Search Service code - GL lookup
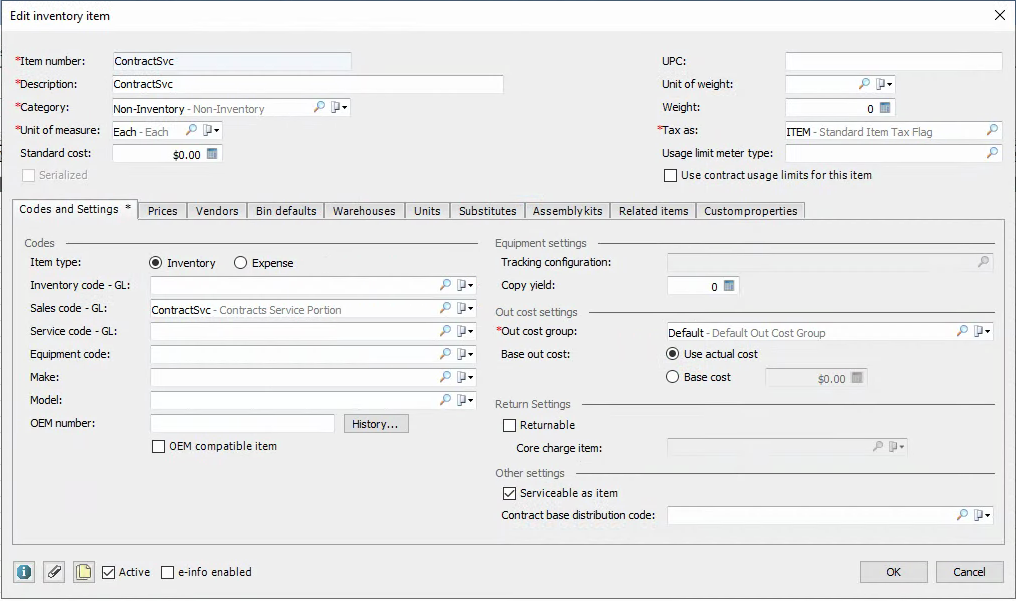1016x601 pixels. pos(445,331)
